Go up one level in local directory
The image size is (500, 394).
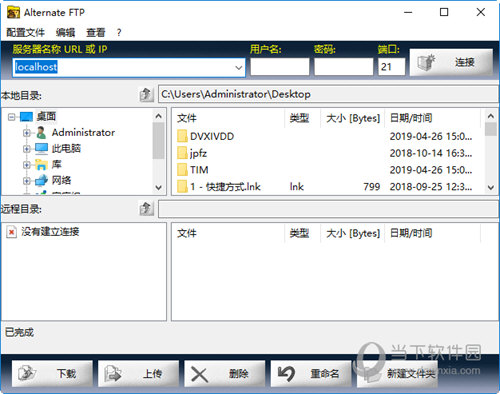(146, 95)
